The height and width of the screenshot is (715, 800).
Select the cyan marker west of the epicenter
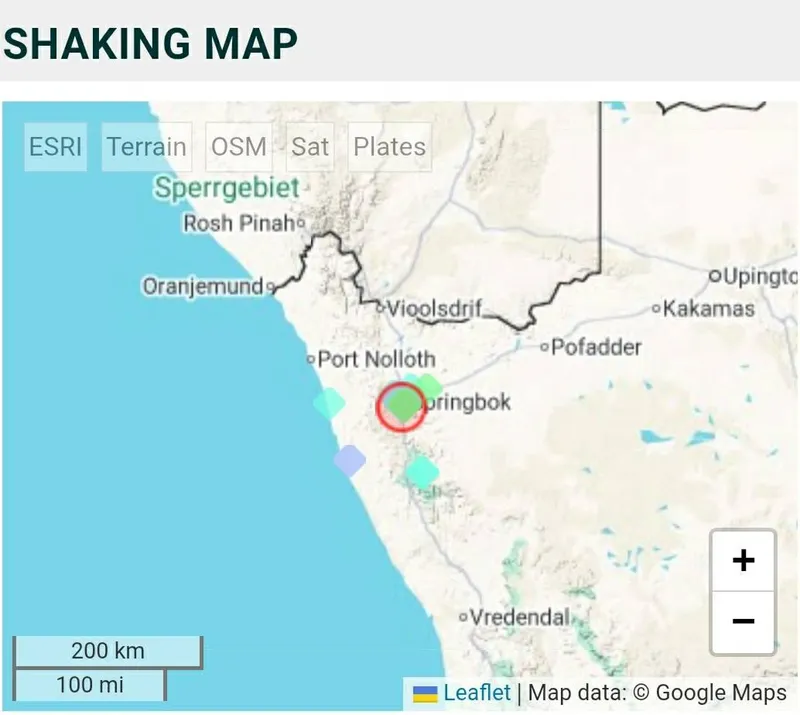point(327,403)
